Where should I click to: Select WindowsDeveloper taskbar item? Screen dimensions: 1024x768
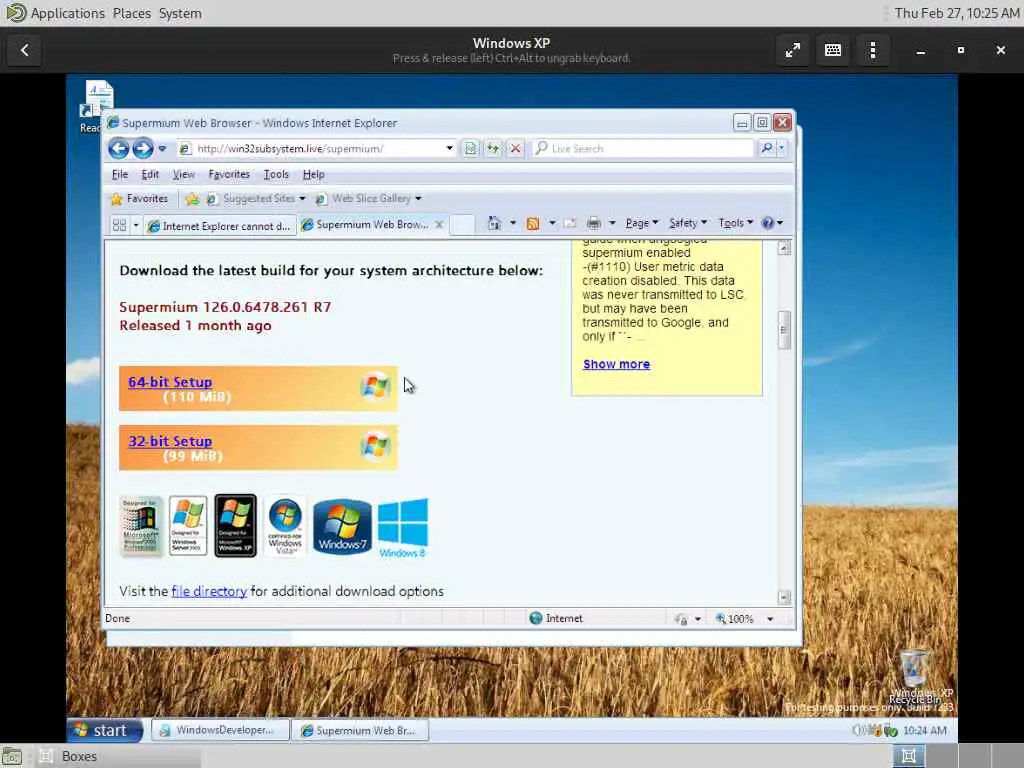coord(220,730)
